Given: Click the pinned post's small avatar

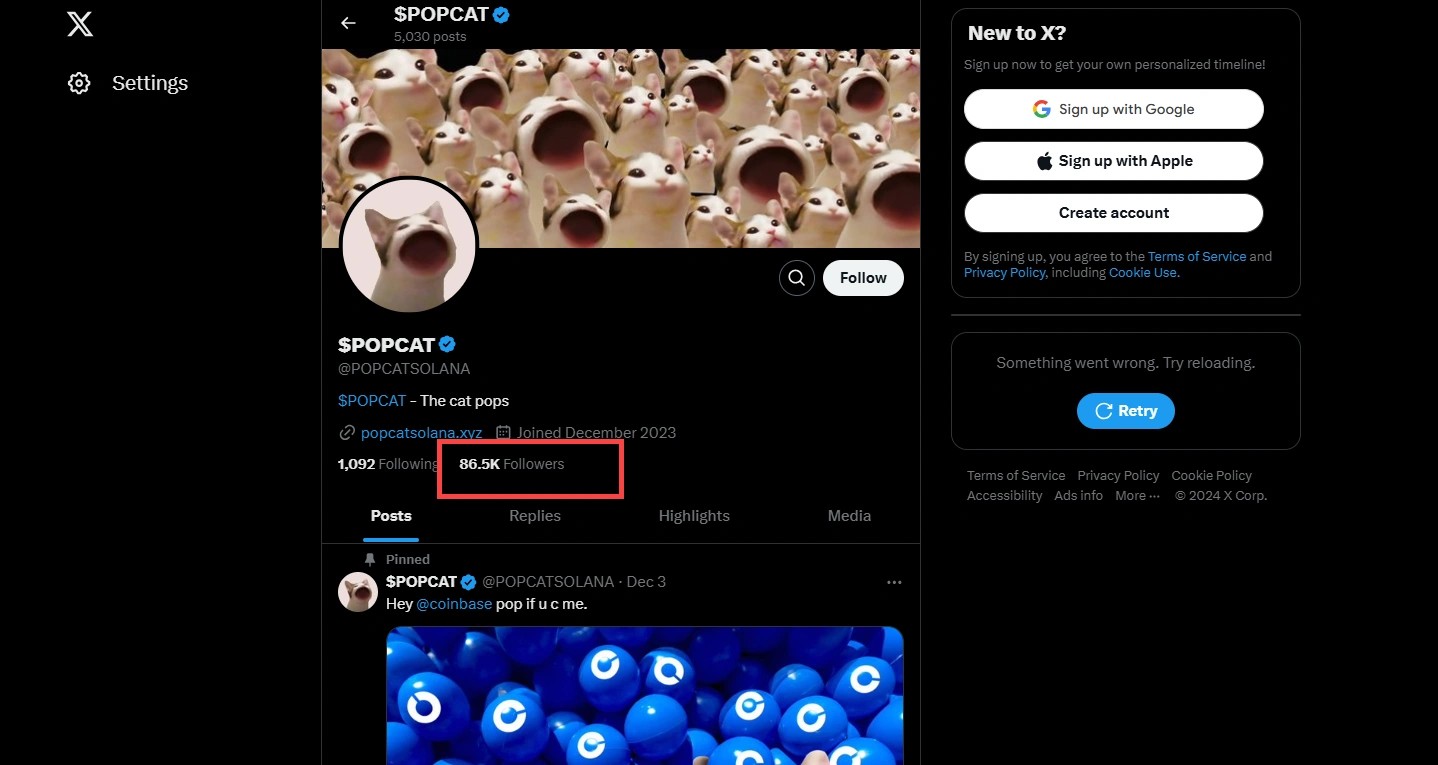Looking at the screenshot, I should point(358,592).
